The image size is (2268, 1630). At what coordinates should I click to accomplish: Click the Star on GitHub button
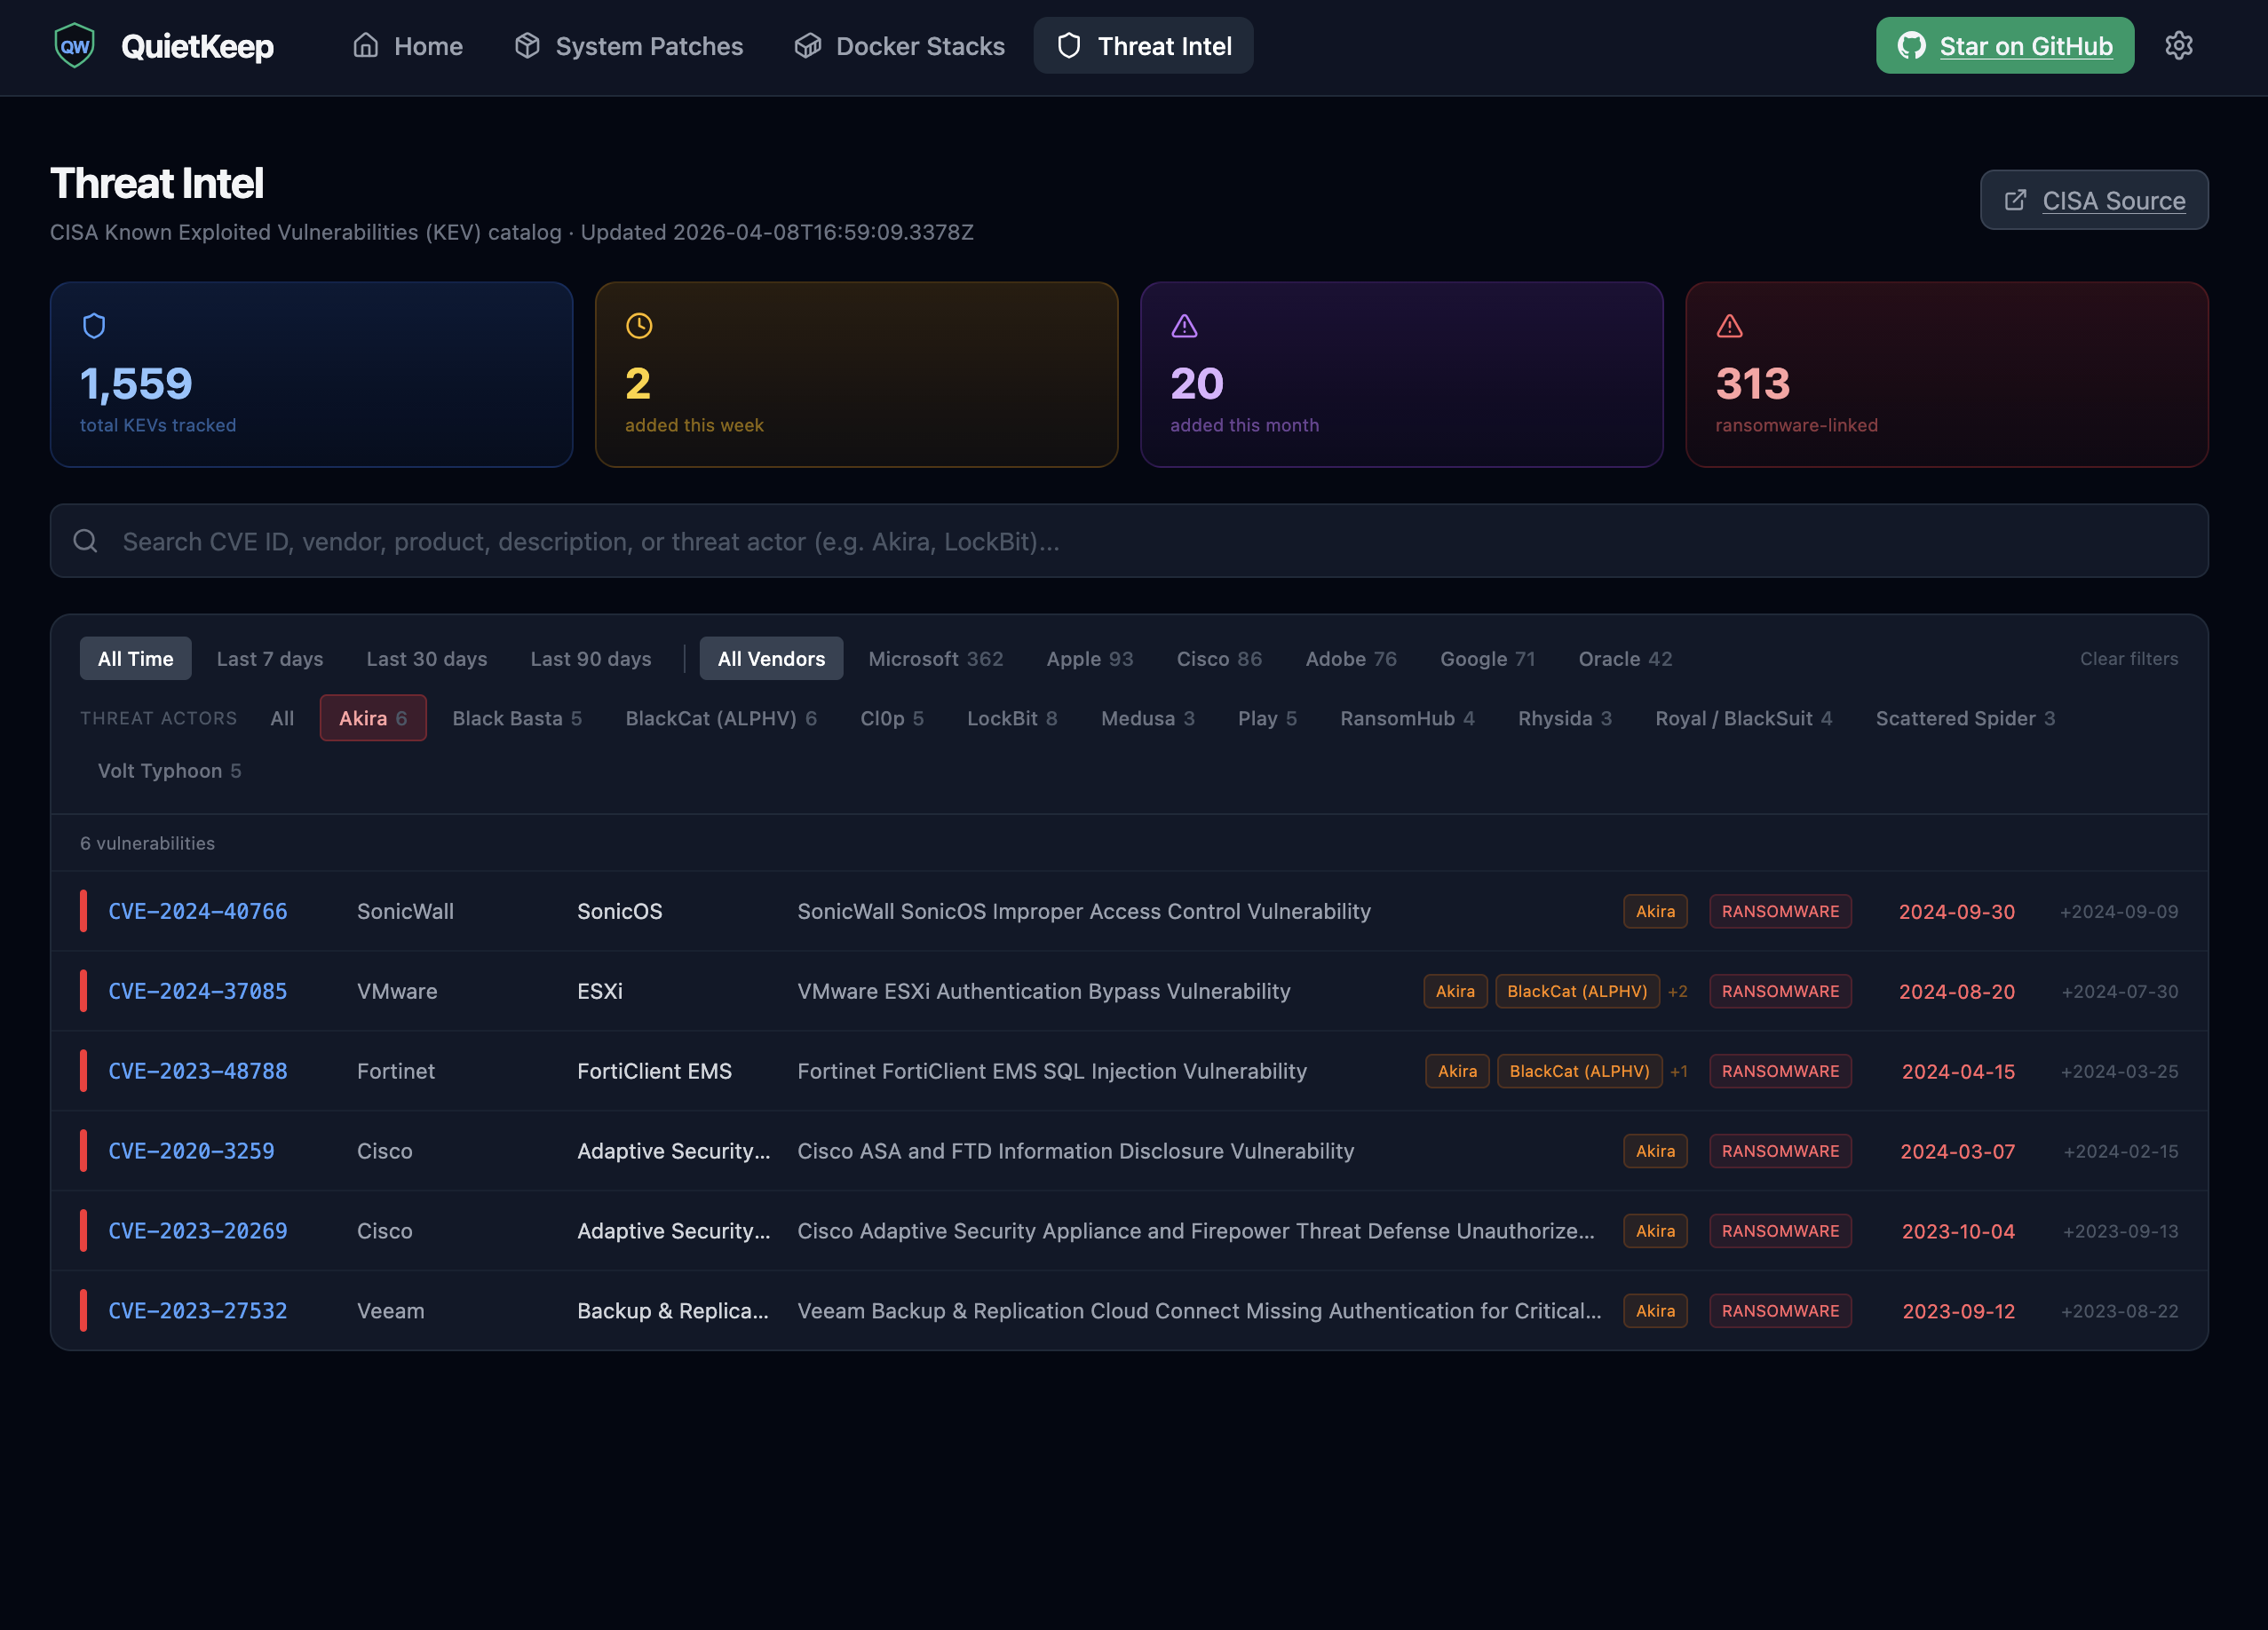click(2004, 45)
